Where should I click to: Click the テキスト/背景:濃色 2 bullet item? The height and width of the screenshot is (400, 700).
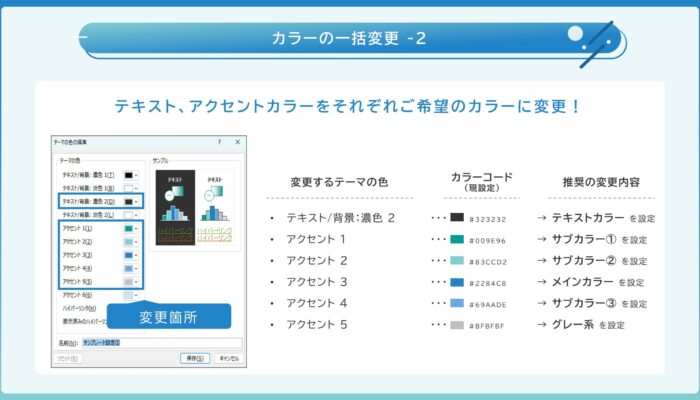[341, 218]
